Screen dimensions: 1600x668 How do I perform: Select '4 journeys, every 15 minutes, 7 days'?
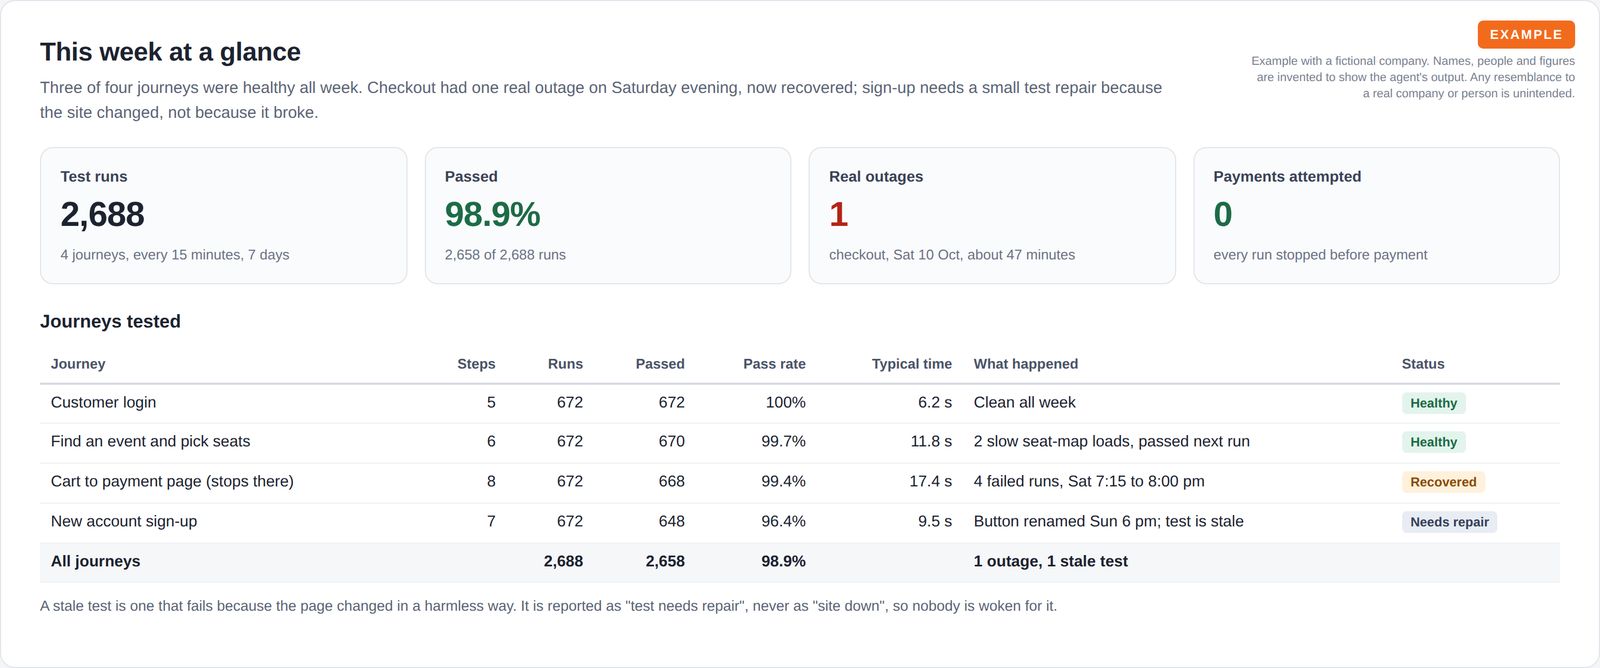coord(175,255)
